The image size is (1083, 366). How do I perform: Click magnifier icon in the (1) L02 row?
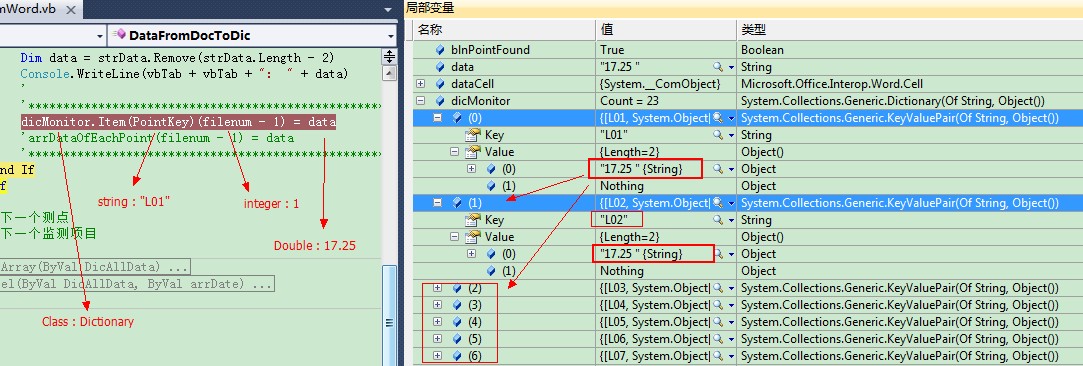click(x=718, y=203)
